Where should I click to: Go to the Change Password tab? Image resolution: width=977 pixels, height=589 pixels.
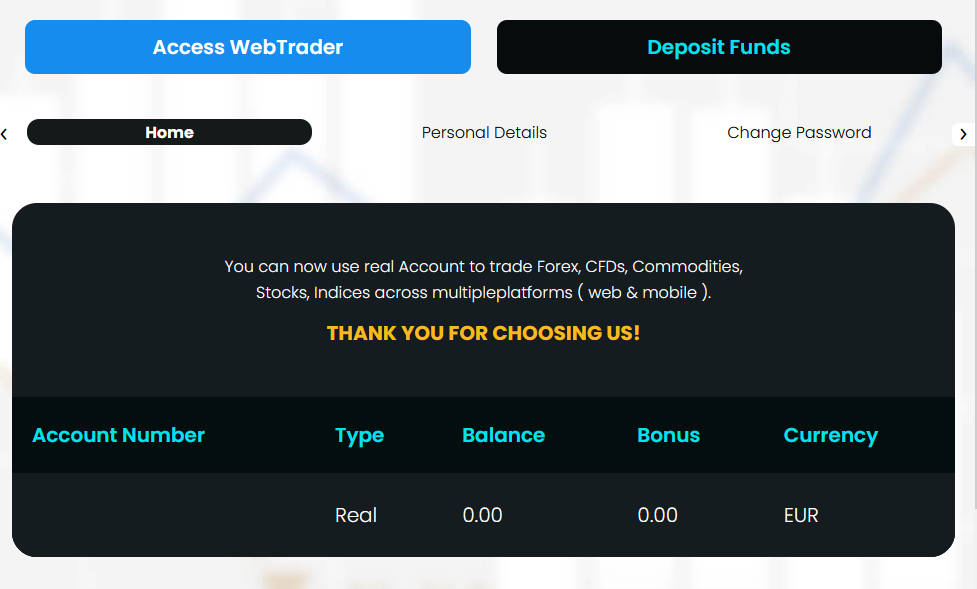[799, 132]
